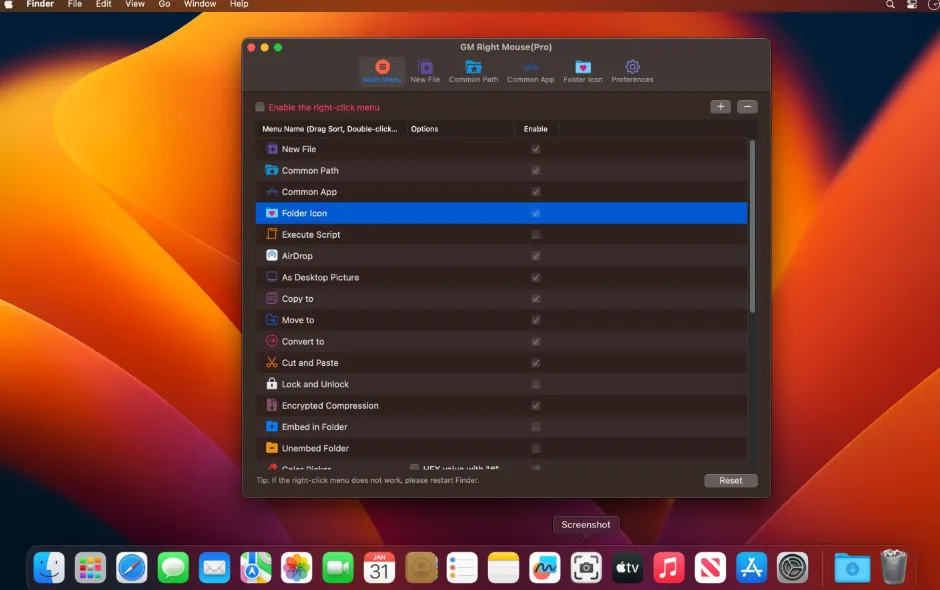This screenshot has height=590, width=940.
Task: Enable the Lock and Unlock checkbox
Action: click(535, 384)
